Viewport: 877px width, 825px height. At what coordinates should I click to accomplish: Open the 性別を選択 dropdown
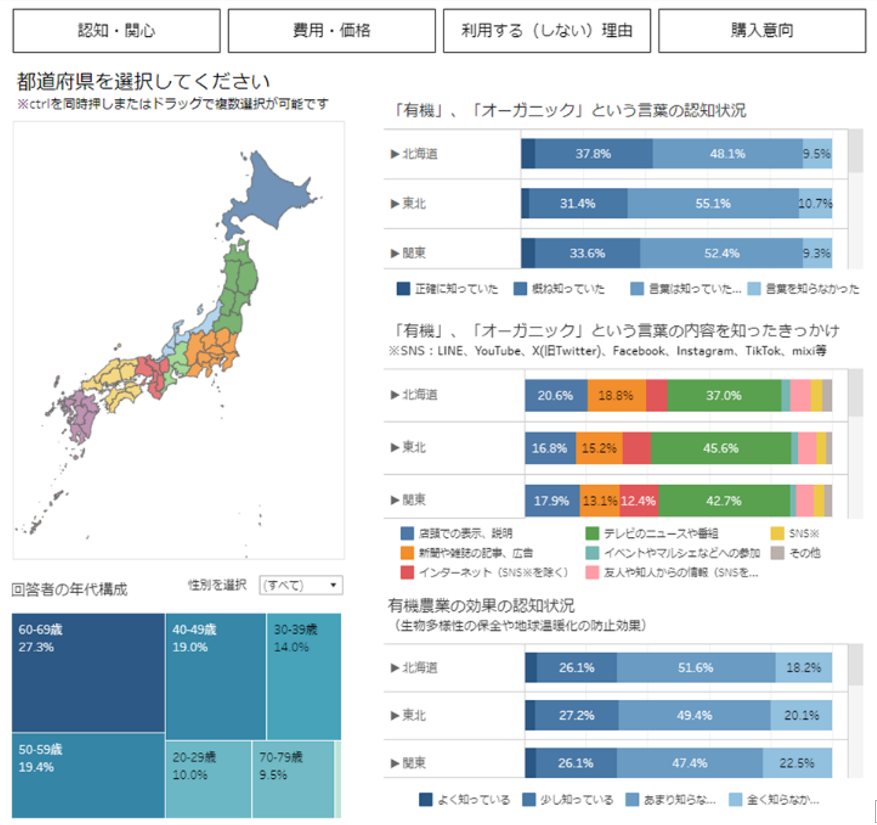point(299,585)
